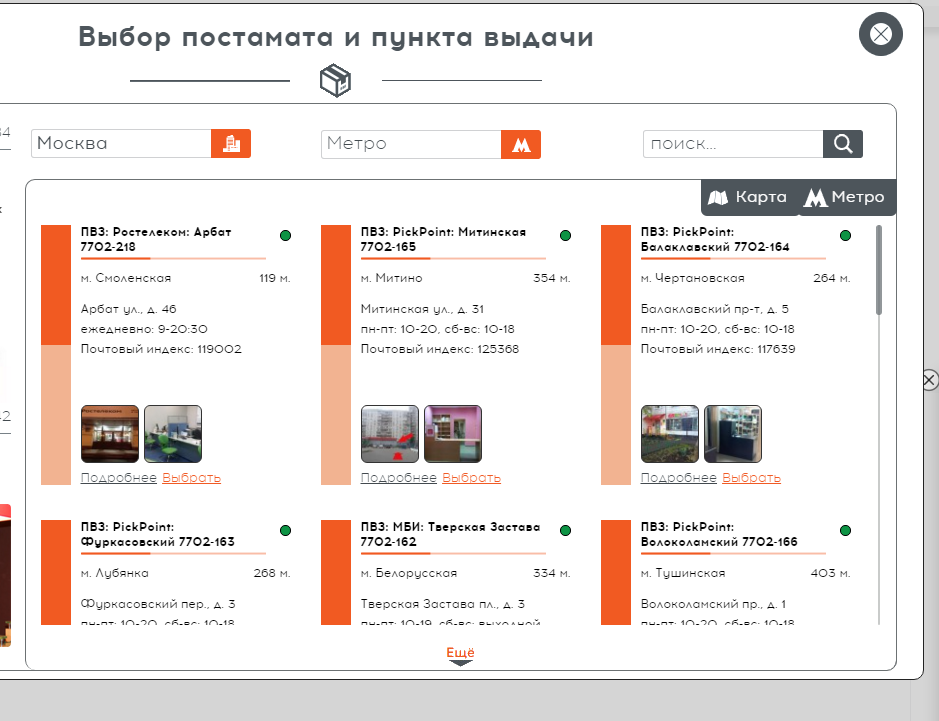Toggle the green availability dot on Ростелеком Арбат card
Screen dimensions: 939x721
(x=286, y=235)
